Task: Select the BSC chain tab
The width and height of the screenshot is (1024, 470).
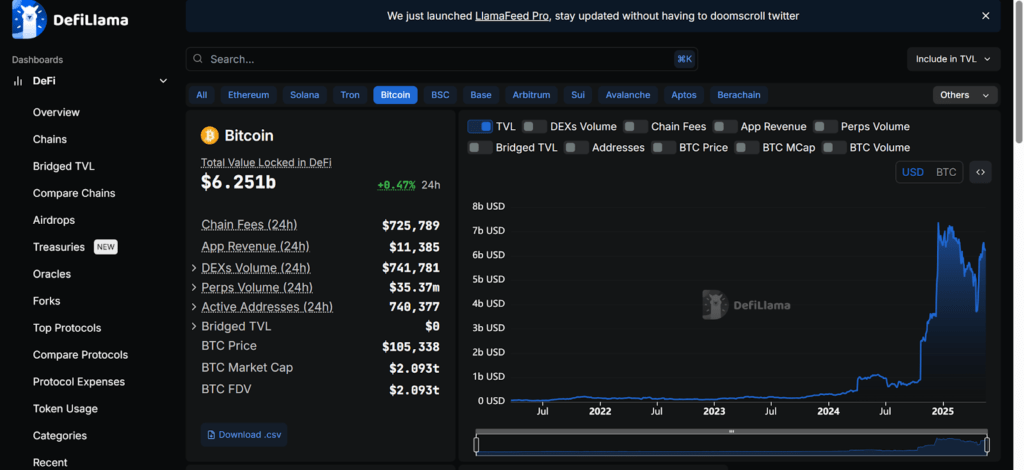Action: 440,95
